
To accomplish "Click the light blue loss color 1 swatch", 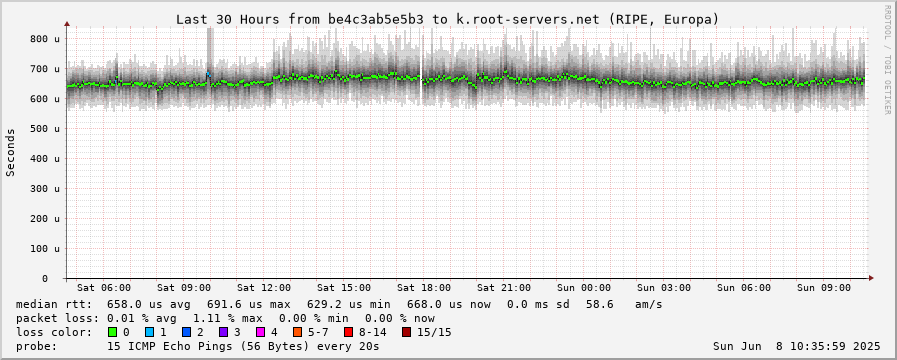I will [x=149, y=332].
